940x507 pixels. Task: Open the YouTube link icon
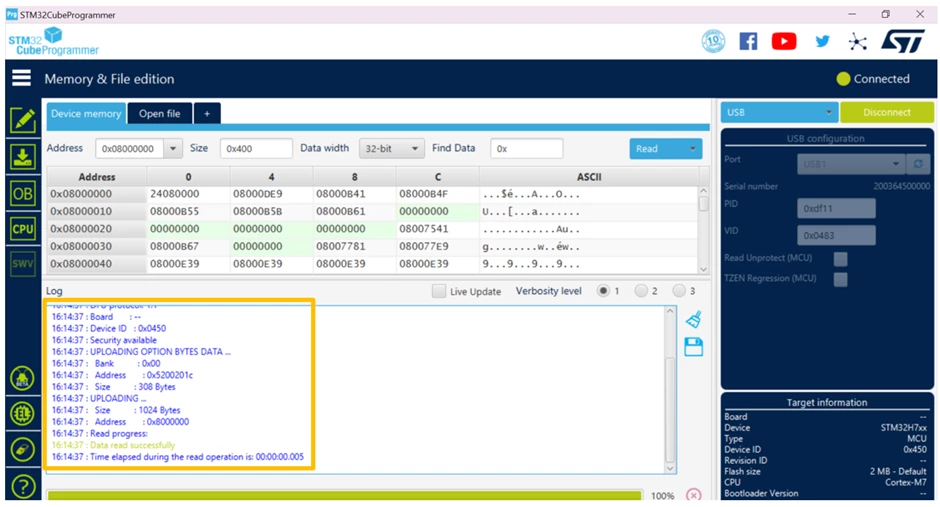coord(784,41)
